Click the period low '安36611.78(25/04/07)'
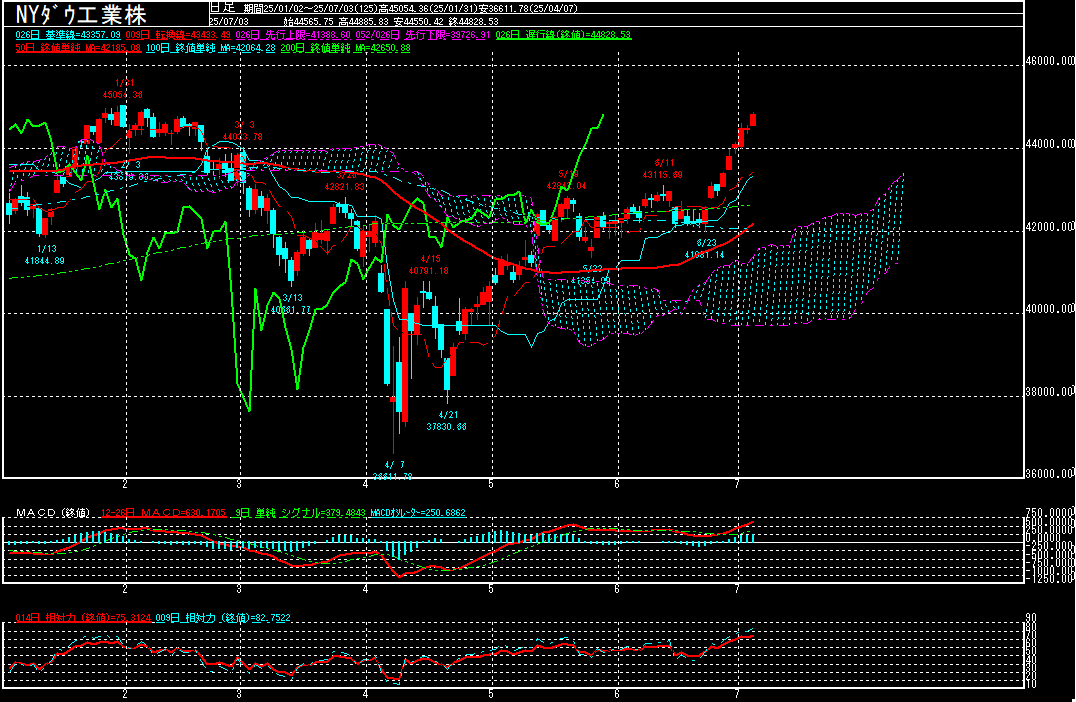 529,9
